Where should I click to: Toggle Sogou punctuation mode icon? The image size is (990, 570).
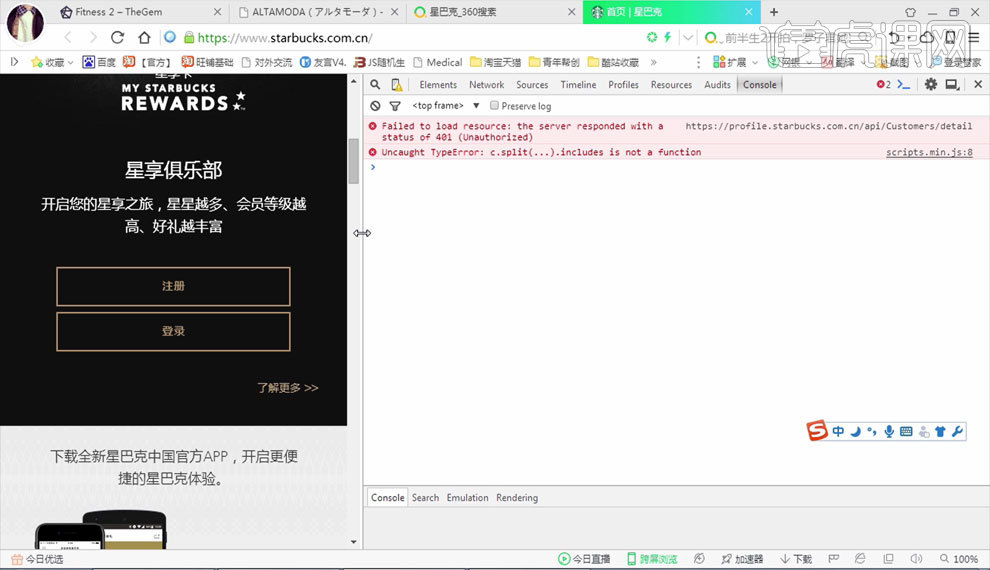click(872, 431)
